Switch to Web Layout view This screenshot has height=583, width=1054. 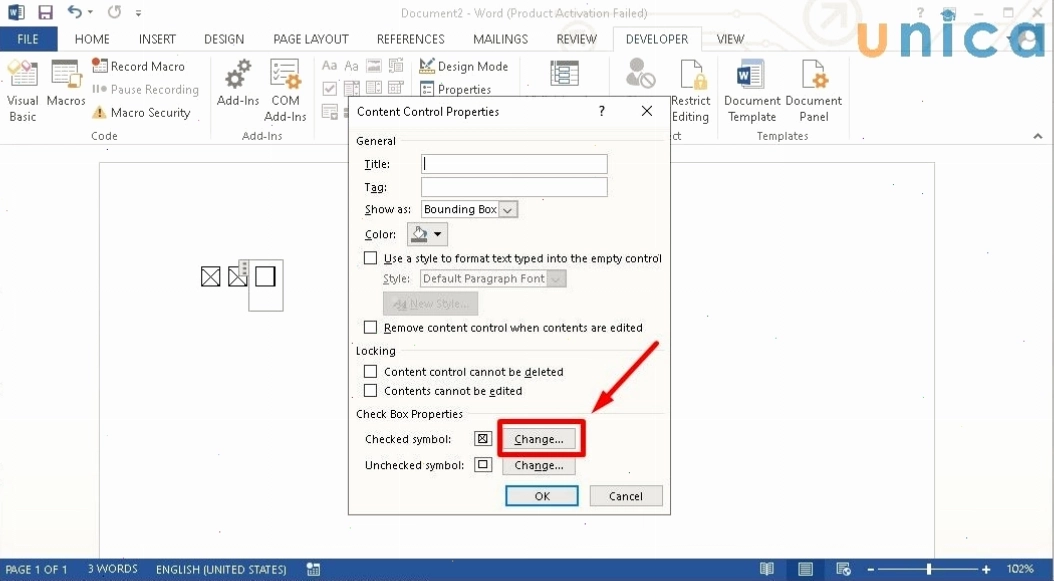(x=844, y=569)
